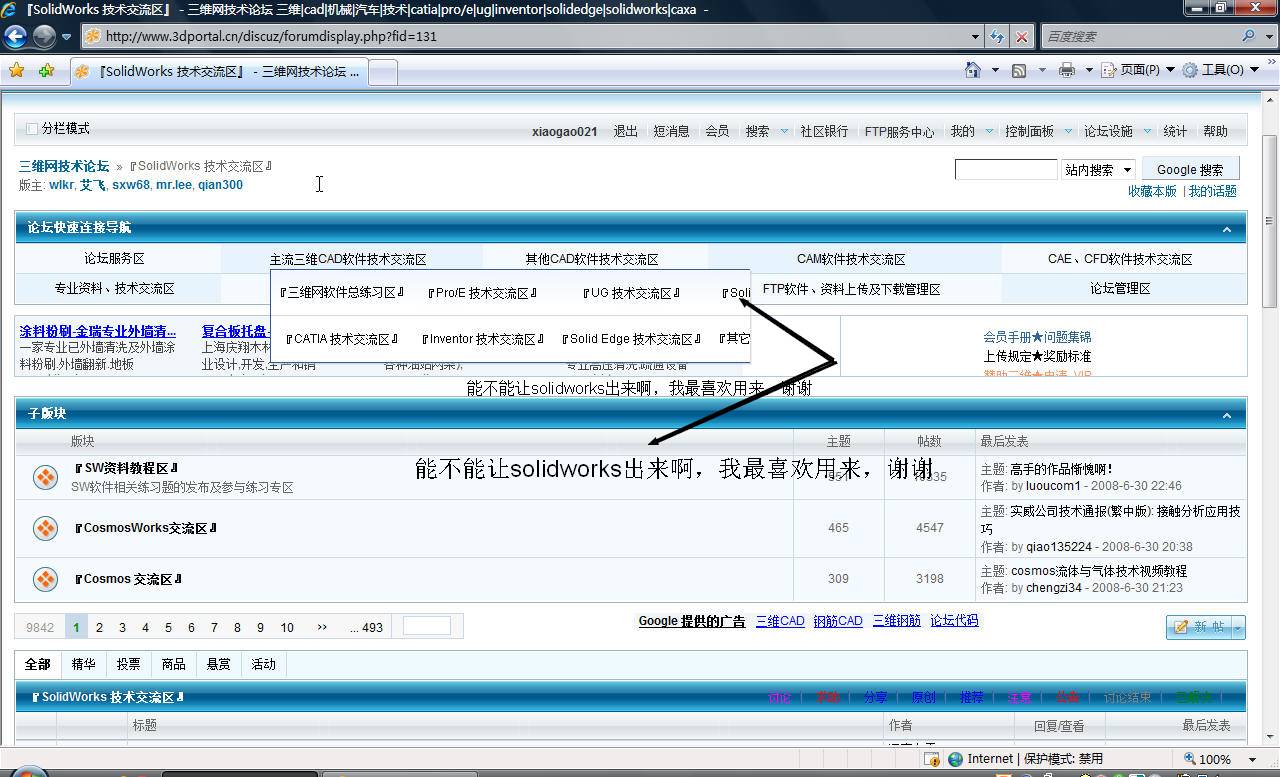1280x777 pixels.
Task: Switch to the 投票 tab
Action: (x=128, y=664)
